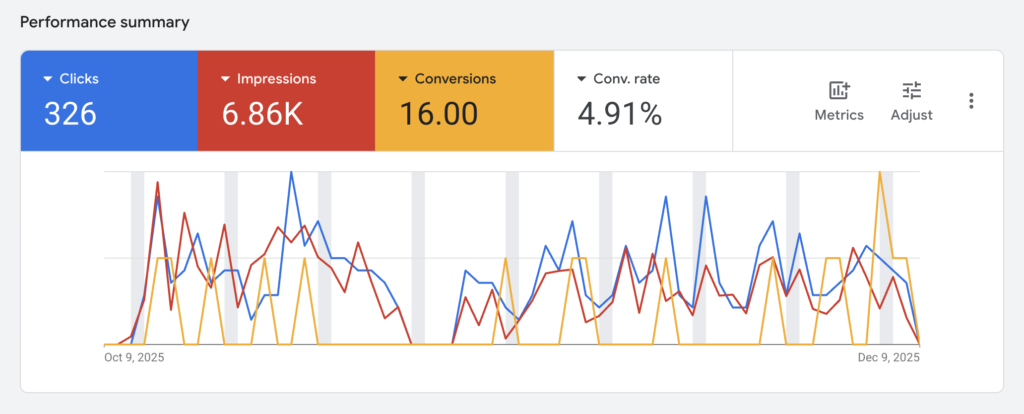Click the 4.91% conversion rate value

point(620,114)
